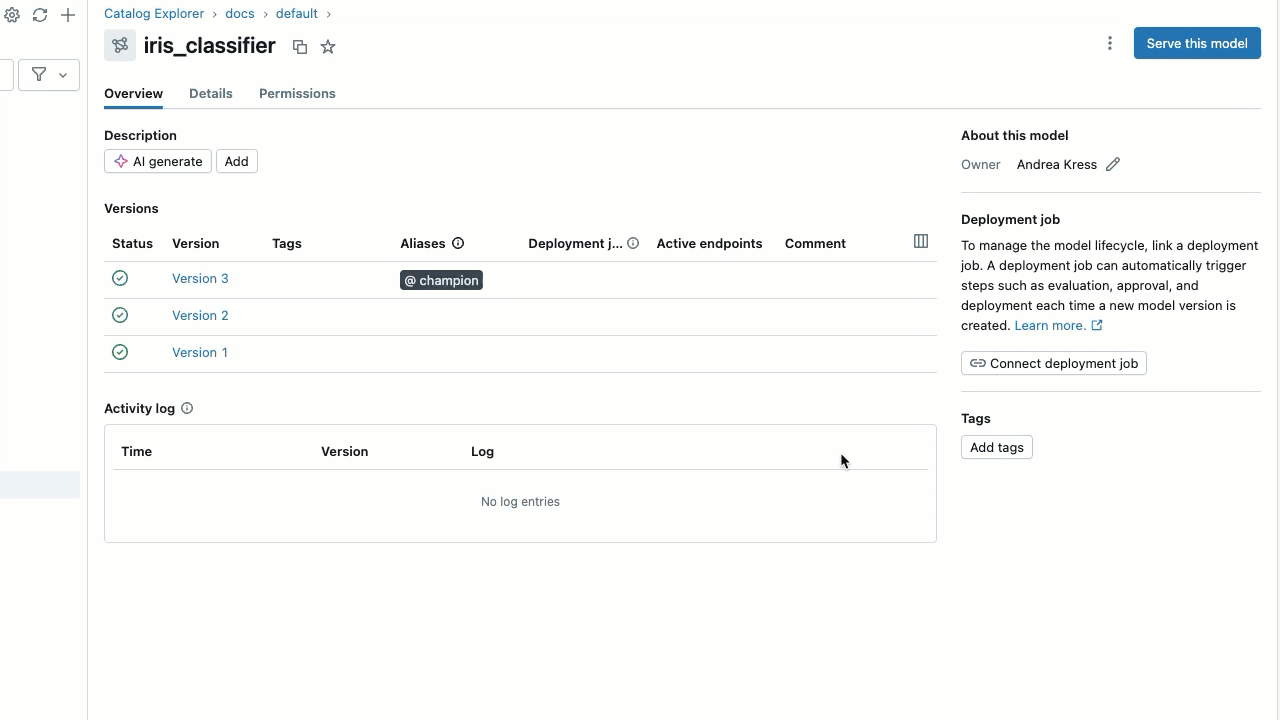
Task: Click Connect deployment job
Action: (1053, 363)
